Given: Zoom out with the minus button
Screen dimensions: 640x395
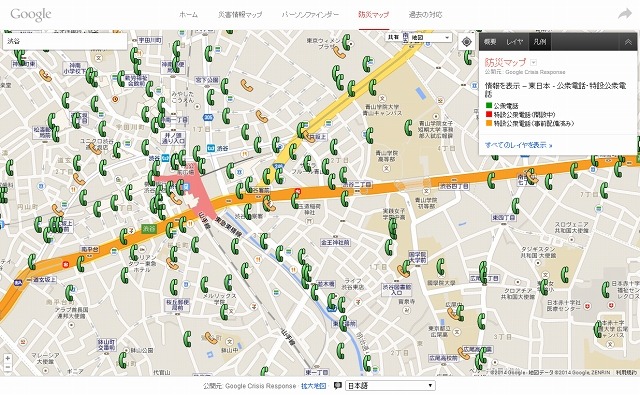Looking at the screenshot, I should click(x=7, y=367).
